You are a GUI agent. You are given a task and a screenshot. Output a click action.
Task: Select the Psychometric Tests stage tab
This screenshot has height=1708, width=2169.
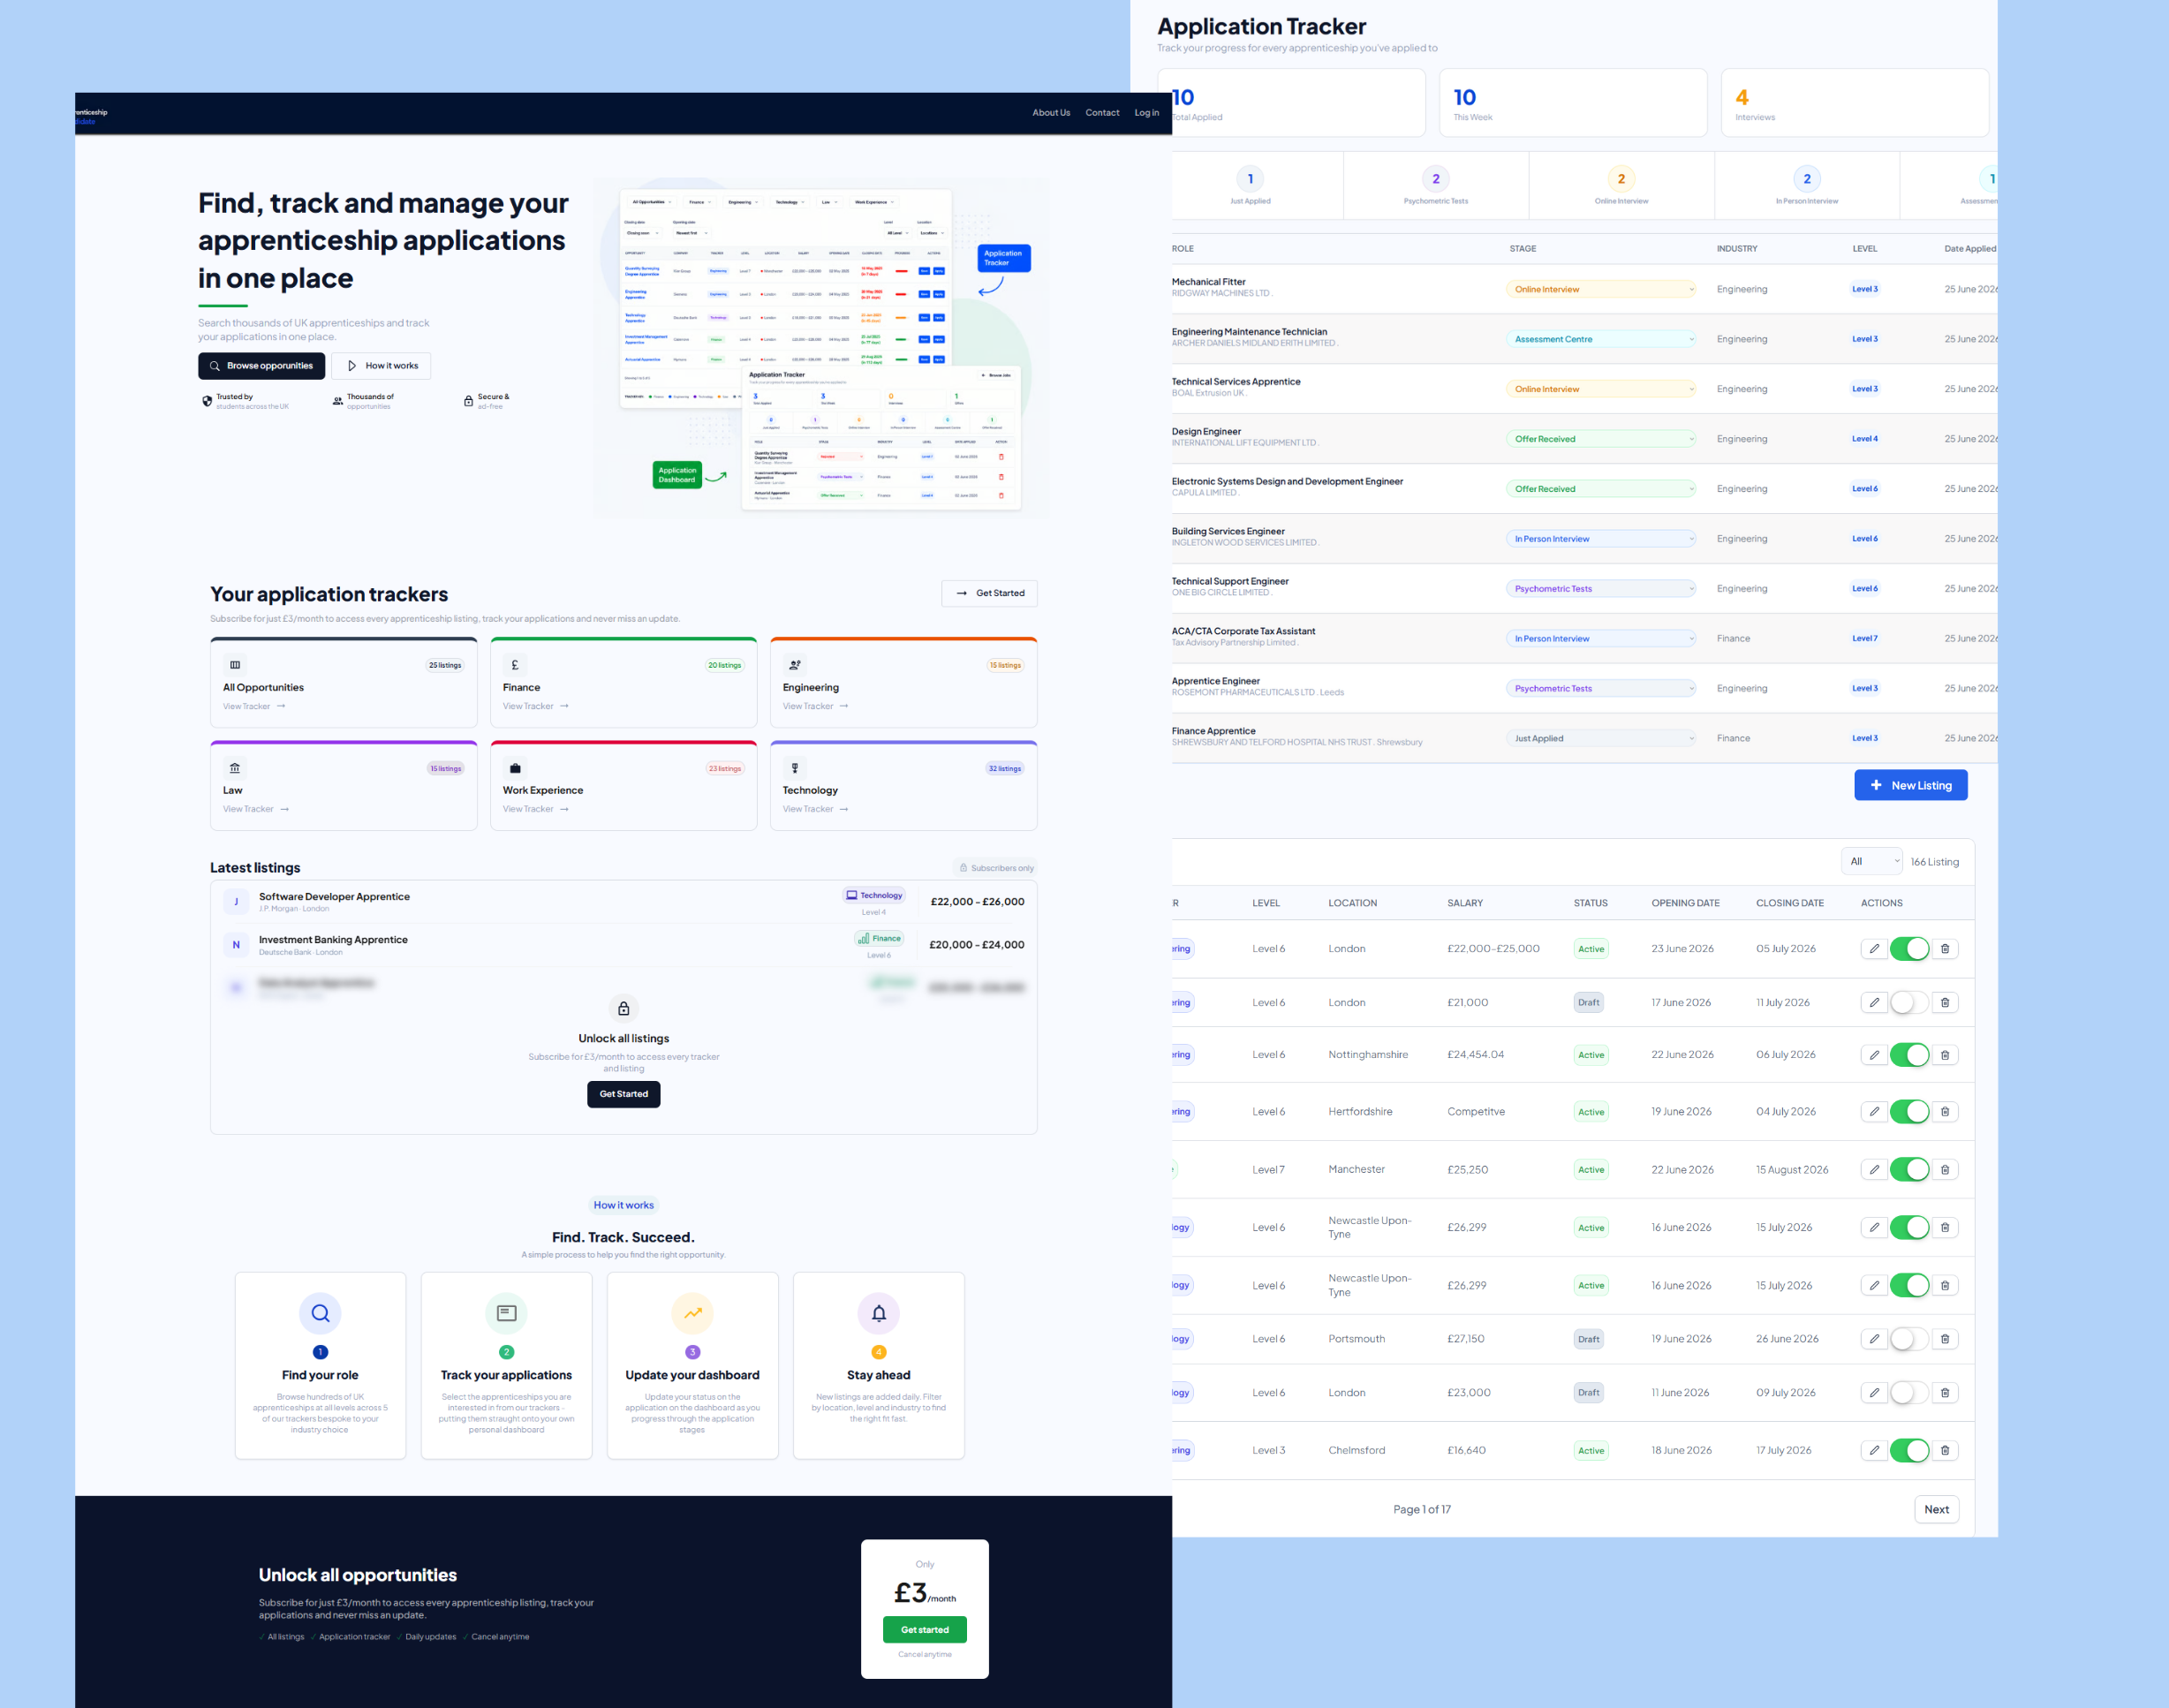coord(1436,186)
